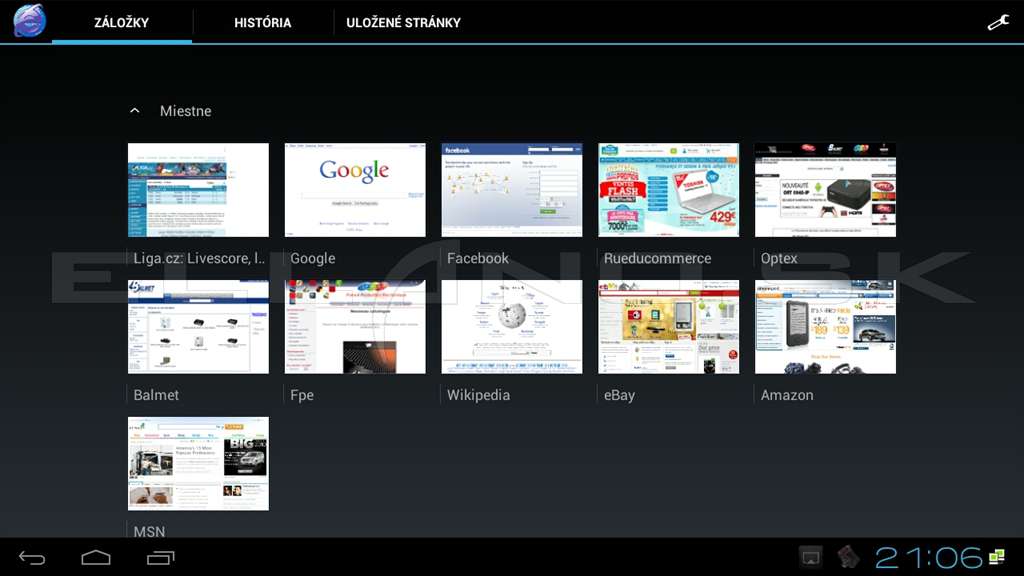The width and height of the screenshot is (1024, 576).
Task: Click the Google bookmark label
Action: click(313, 259)
